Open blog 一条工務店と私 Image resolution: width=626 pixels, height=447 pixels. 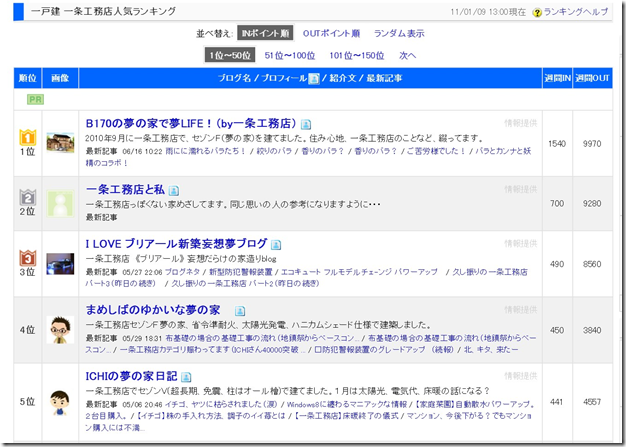125,190
